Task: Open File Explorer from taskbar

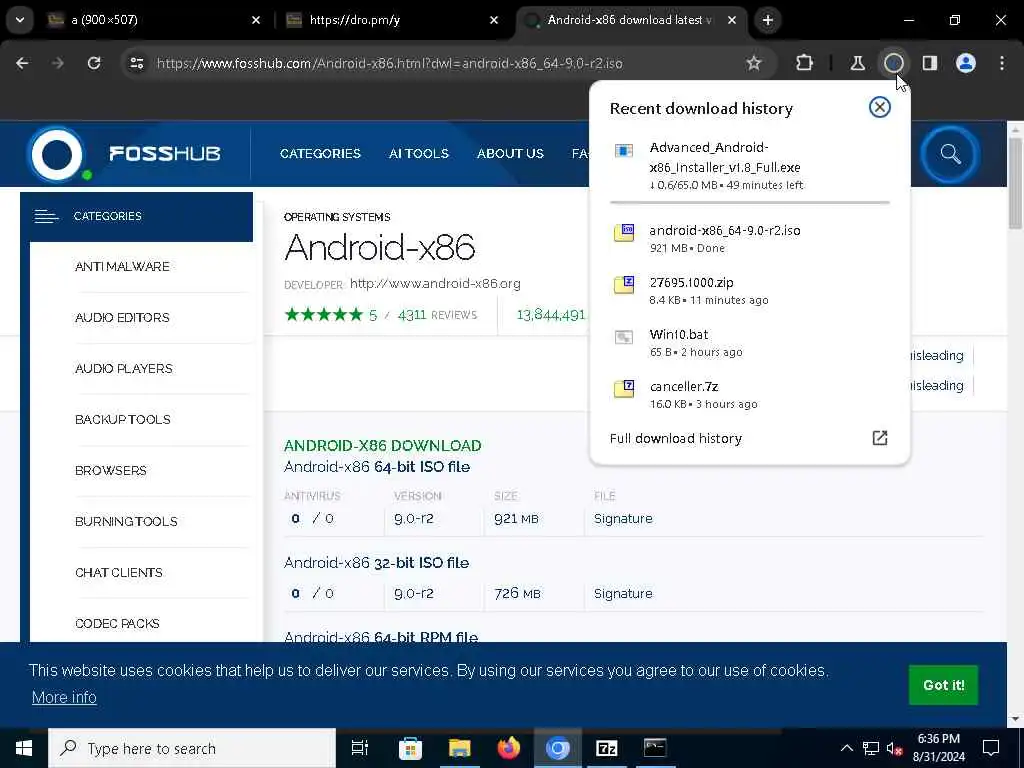Action: pos(460,748)
